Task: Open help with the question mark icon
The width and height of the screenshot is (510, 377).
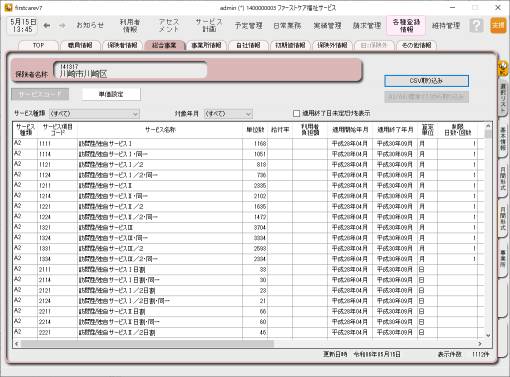Action: [x=476, y=25]
